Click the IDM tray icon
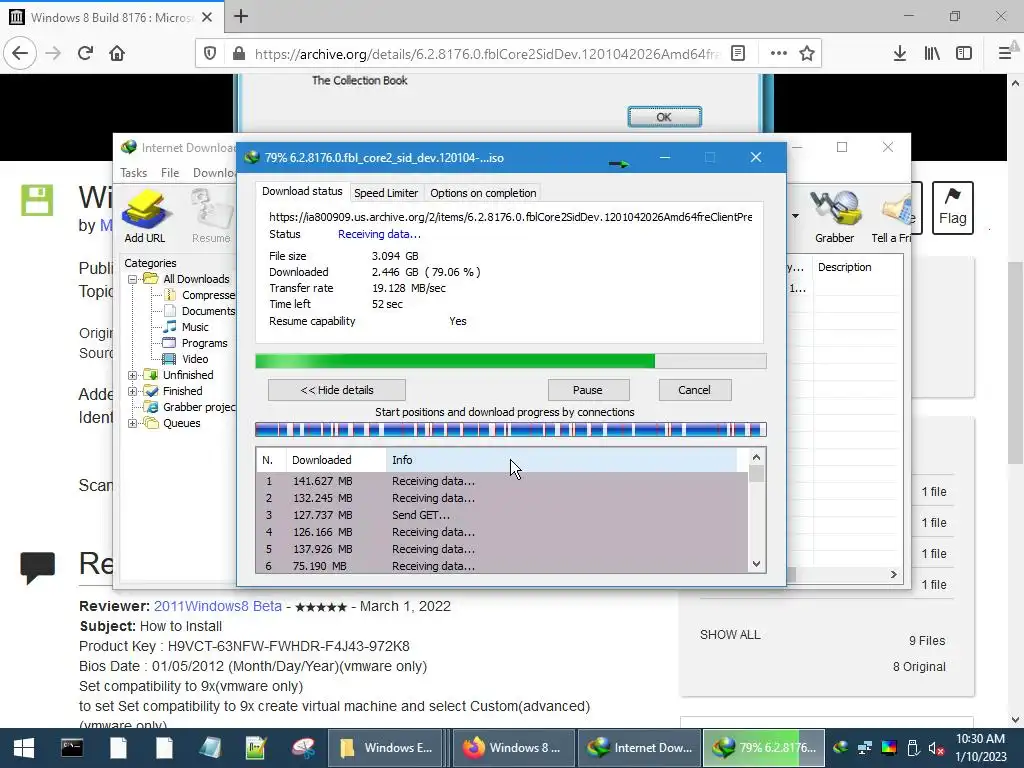 click(x=841, y=748)
